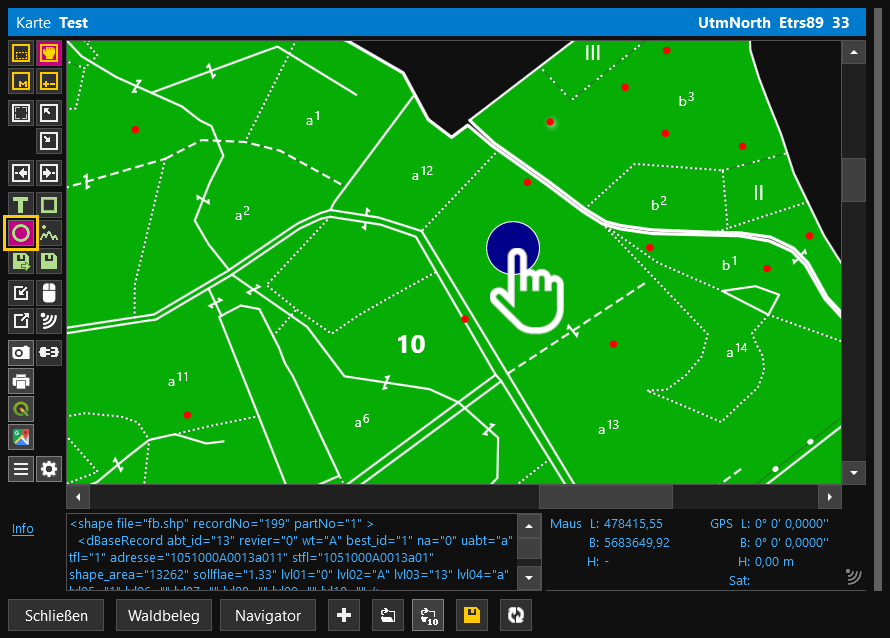Image resolution: width=890 pixels, height=638 pixels.
Task: Click the Schließen button
Action: [x=57, y=615]
